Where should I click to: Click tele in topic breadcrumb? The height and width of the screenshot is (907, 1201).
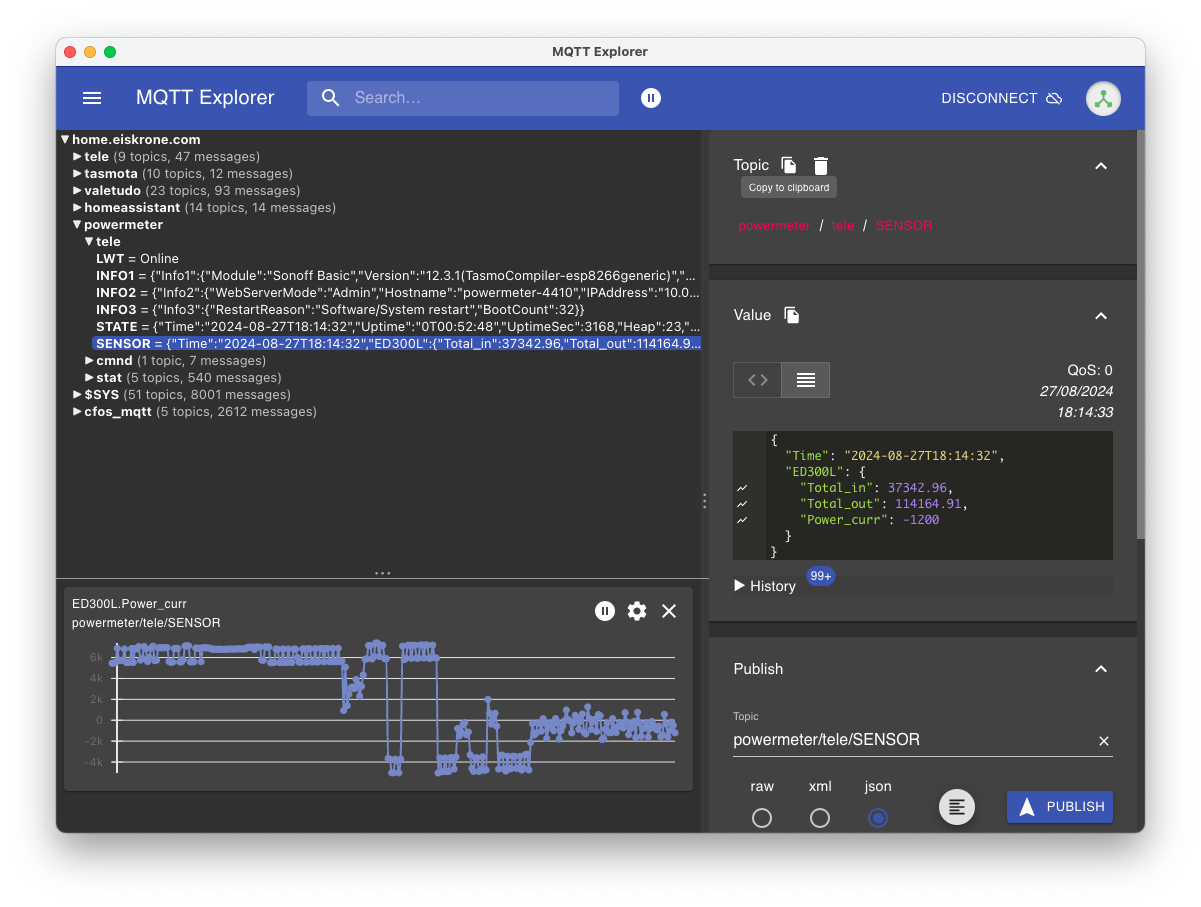click(x=843, y=226)
